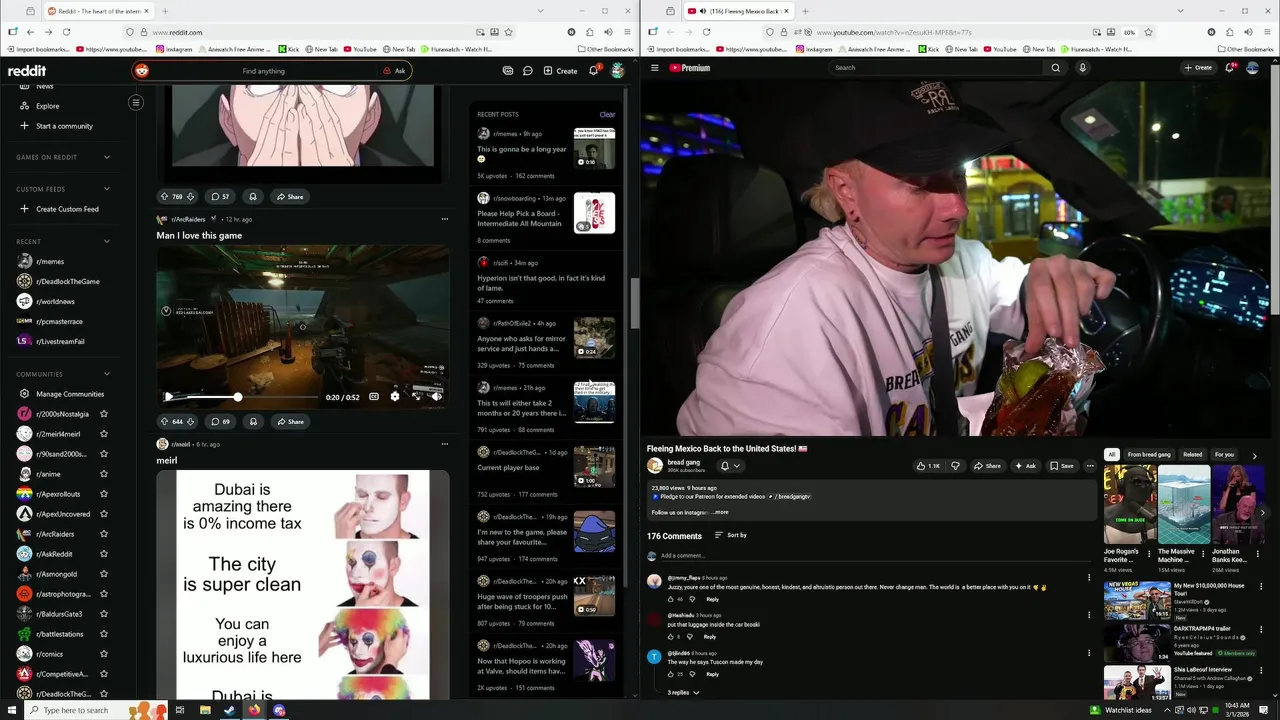Click Create post button on Reddit
This screenshot has height=720, width=1280.
[560, 71]
